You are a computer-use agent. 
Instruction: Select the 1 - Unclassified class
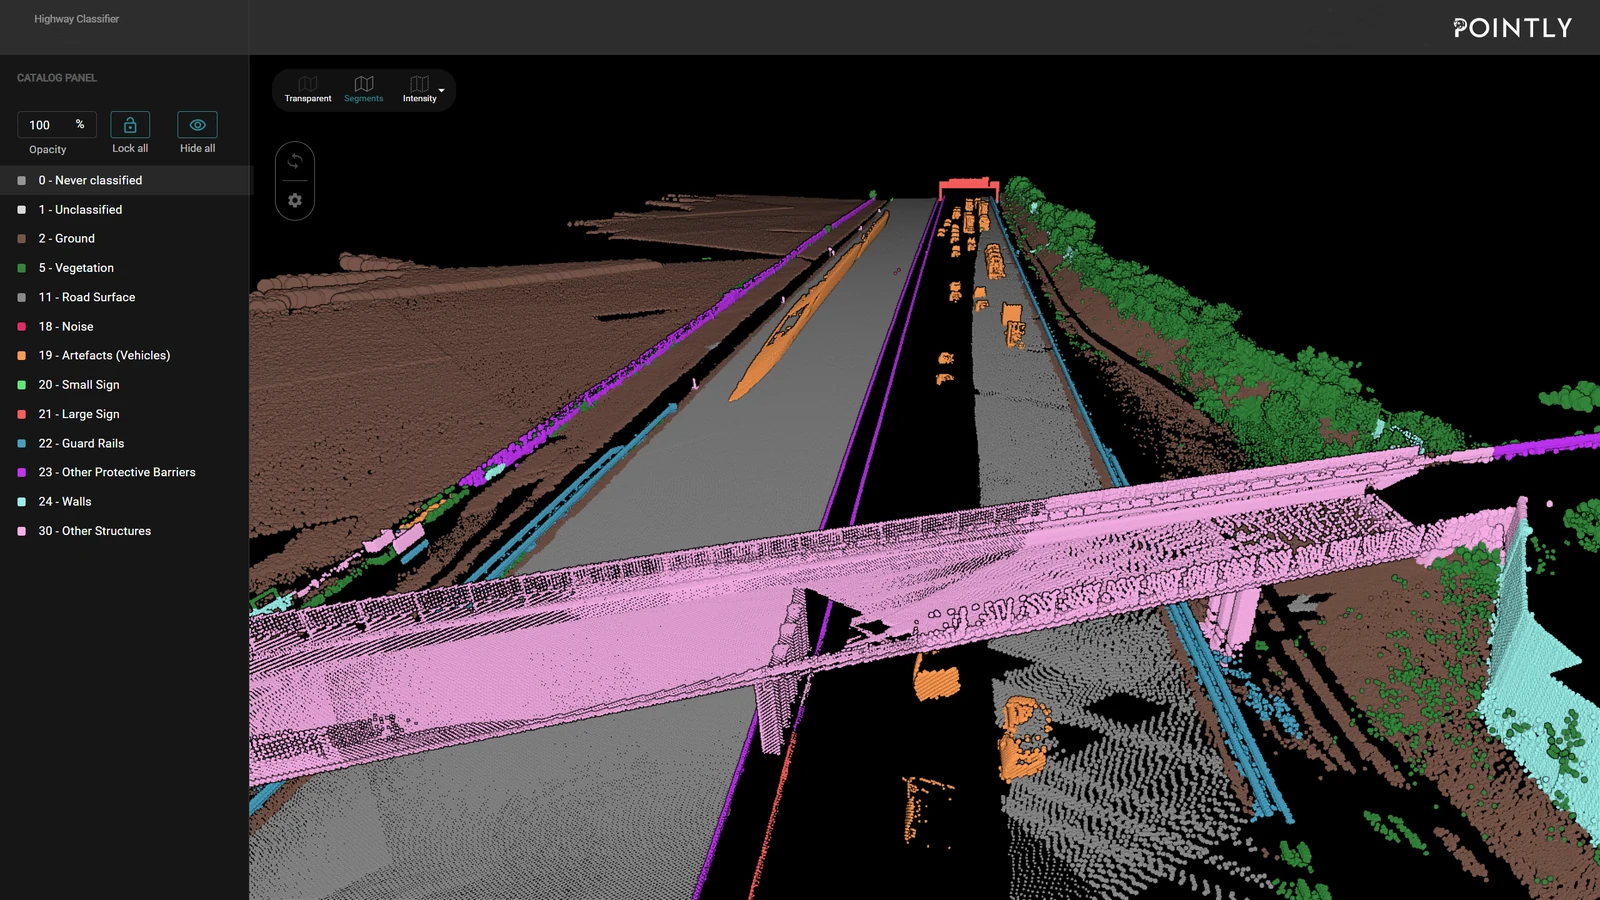pos(127,210)
